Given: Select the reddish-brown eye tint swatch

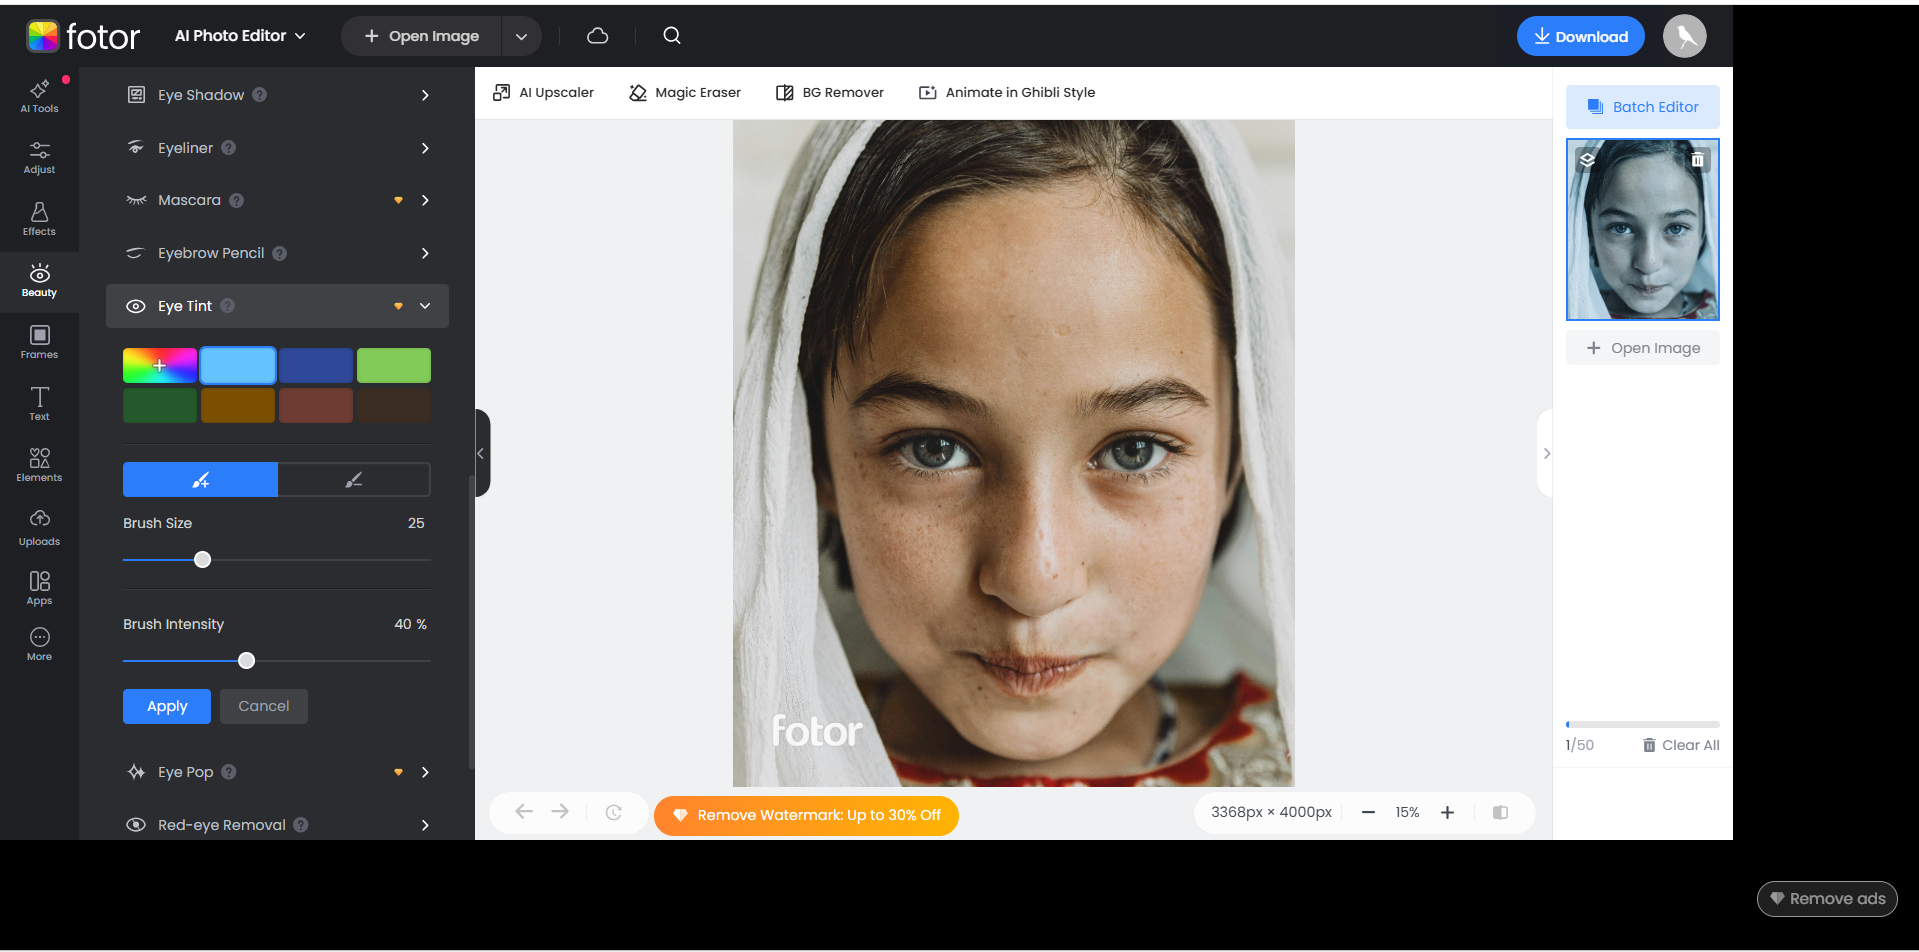Looking at the screenshot, I should tap(316, 405).
